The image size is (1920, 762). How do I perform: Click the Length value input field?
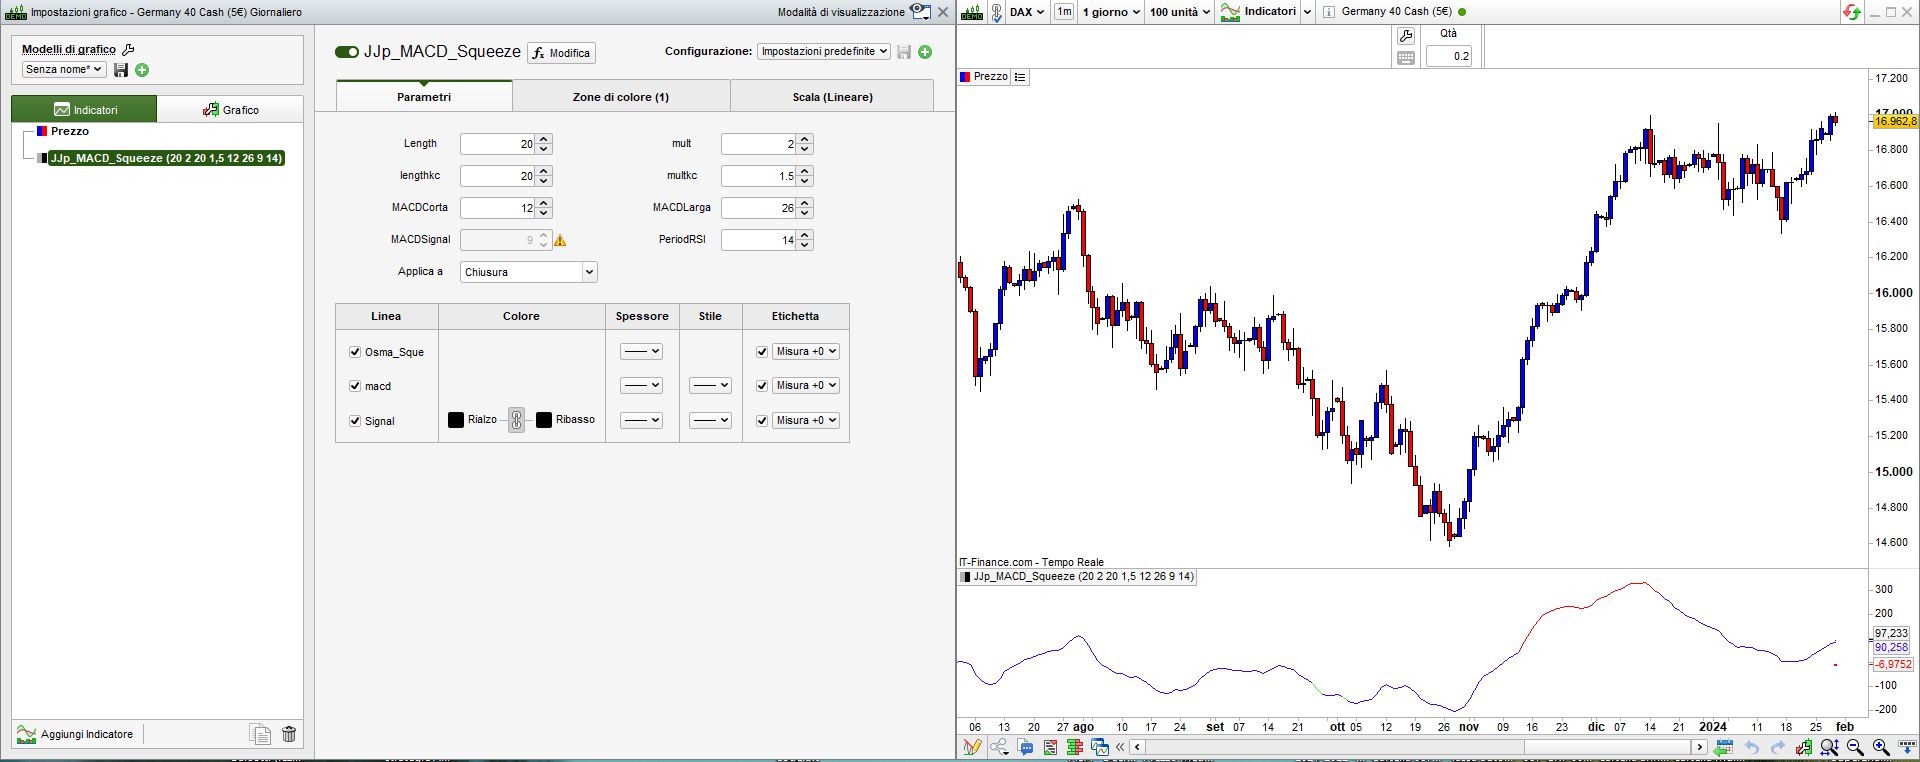pyautogui.click(x=497, y=144)
